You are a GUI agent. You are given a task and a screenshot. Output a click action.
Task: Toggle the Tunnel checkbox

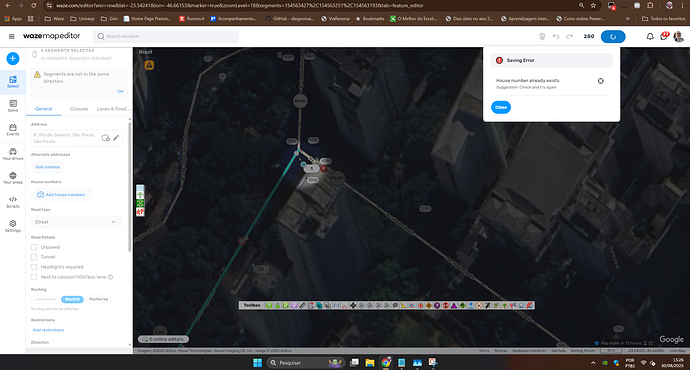coord(34,257)
